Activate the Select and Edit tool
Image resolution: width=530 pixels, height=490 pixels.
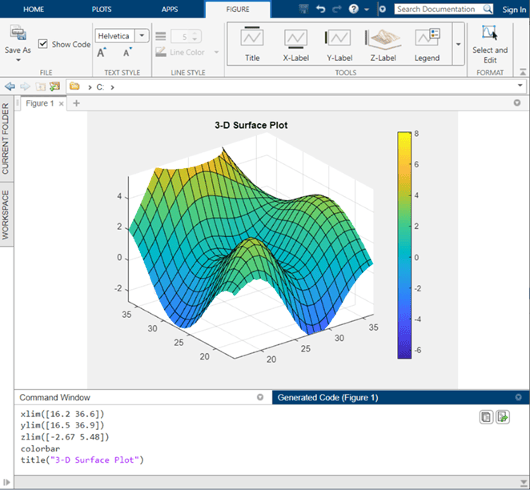click(490, 44)
